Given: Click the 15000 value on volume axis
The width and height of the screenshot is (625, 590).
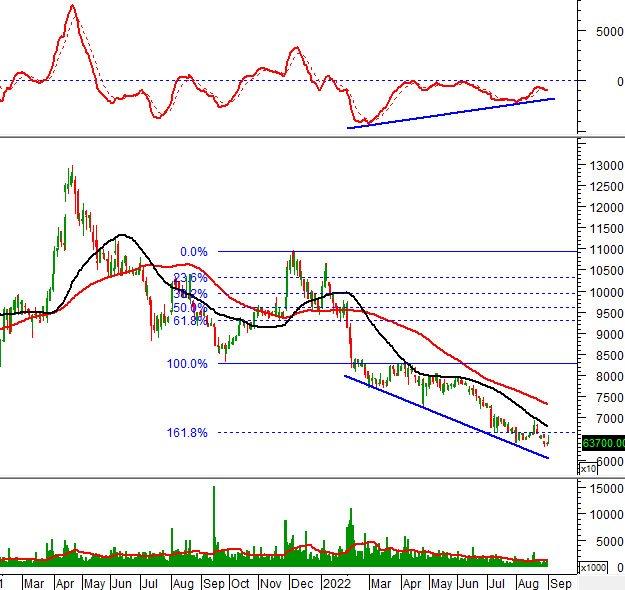Looking at the screenshot, I should coord(603,488).
